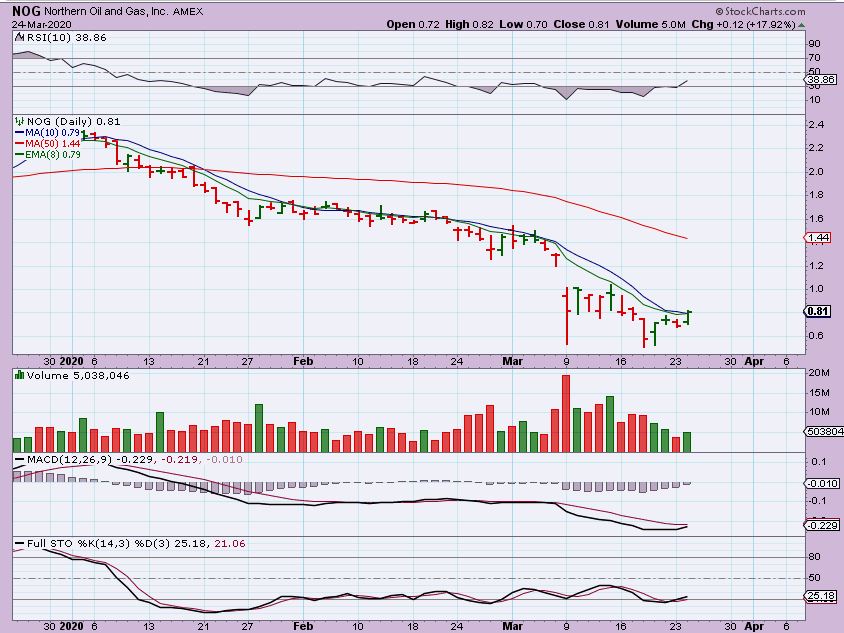The image size is (844, 633).
Task: Click the 90 label on RSI axis
Action: pyautogui.click(x=814, y=44)
